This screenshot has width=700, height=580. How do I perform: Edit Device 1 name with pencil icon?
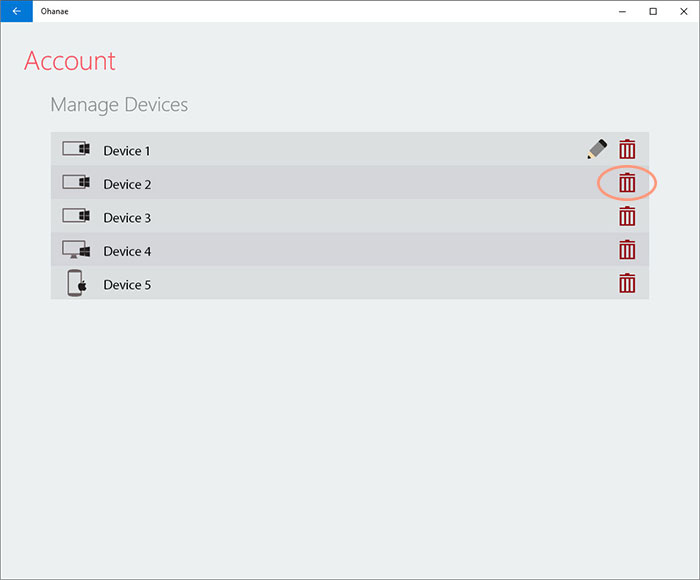coord(597,149)
